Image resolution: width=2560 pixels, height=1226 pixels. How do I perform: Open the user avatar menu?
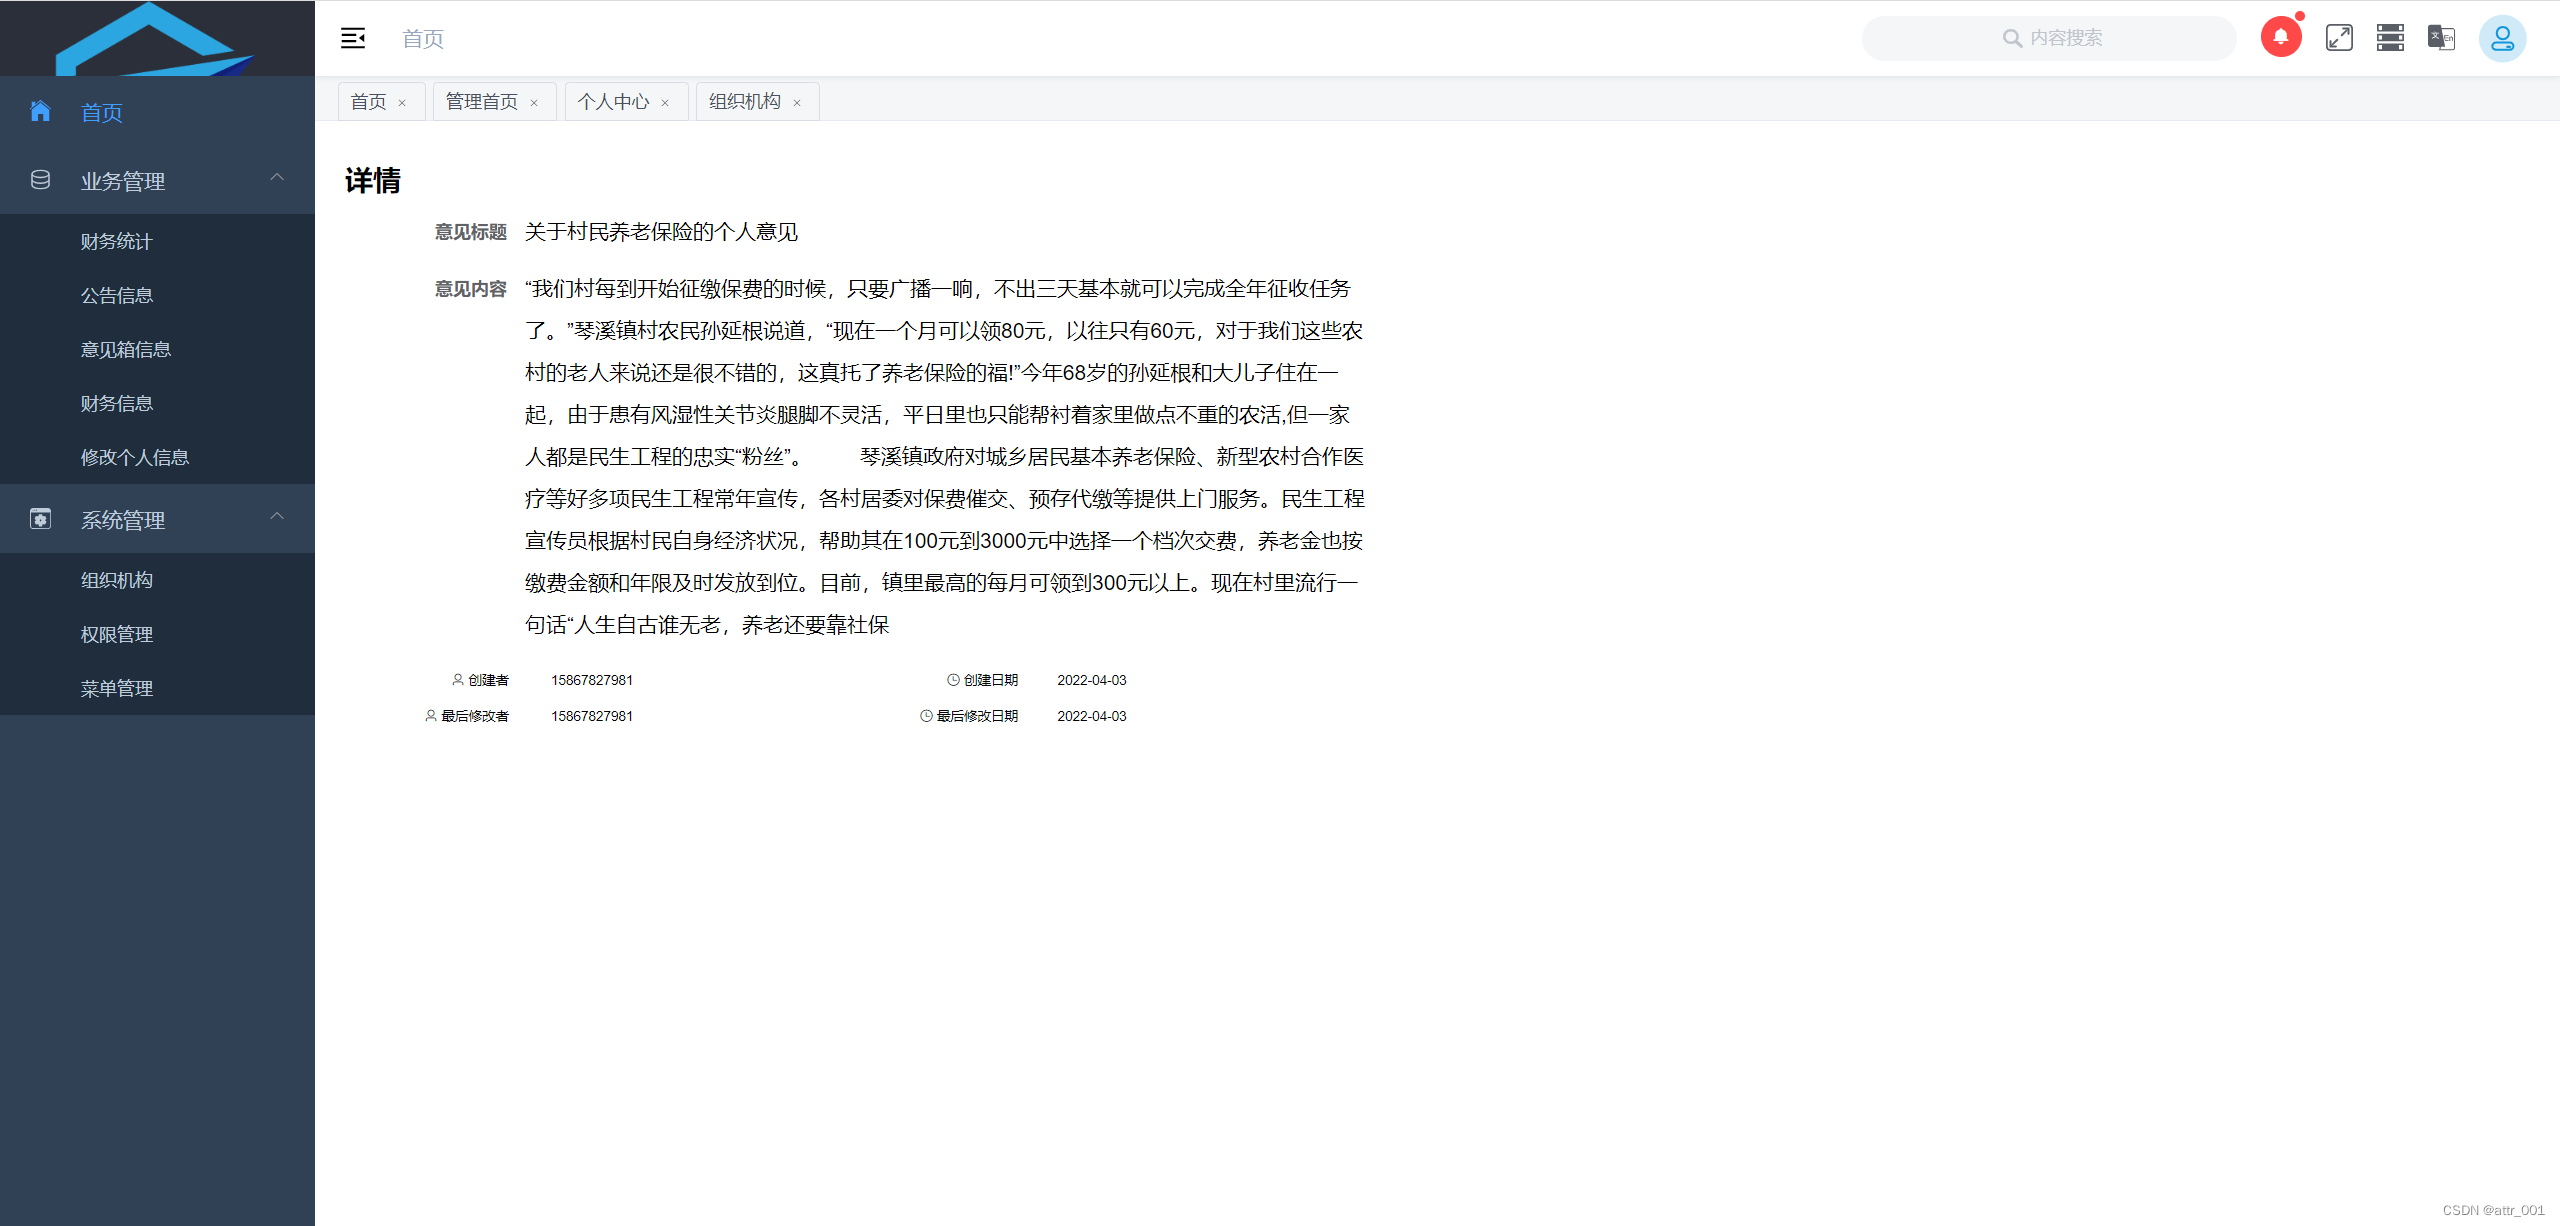tap(2502, 38)
